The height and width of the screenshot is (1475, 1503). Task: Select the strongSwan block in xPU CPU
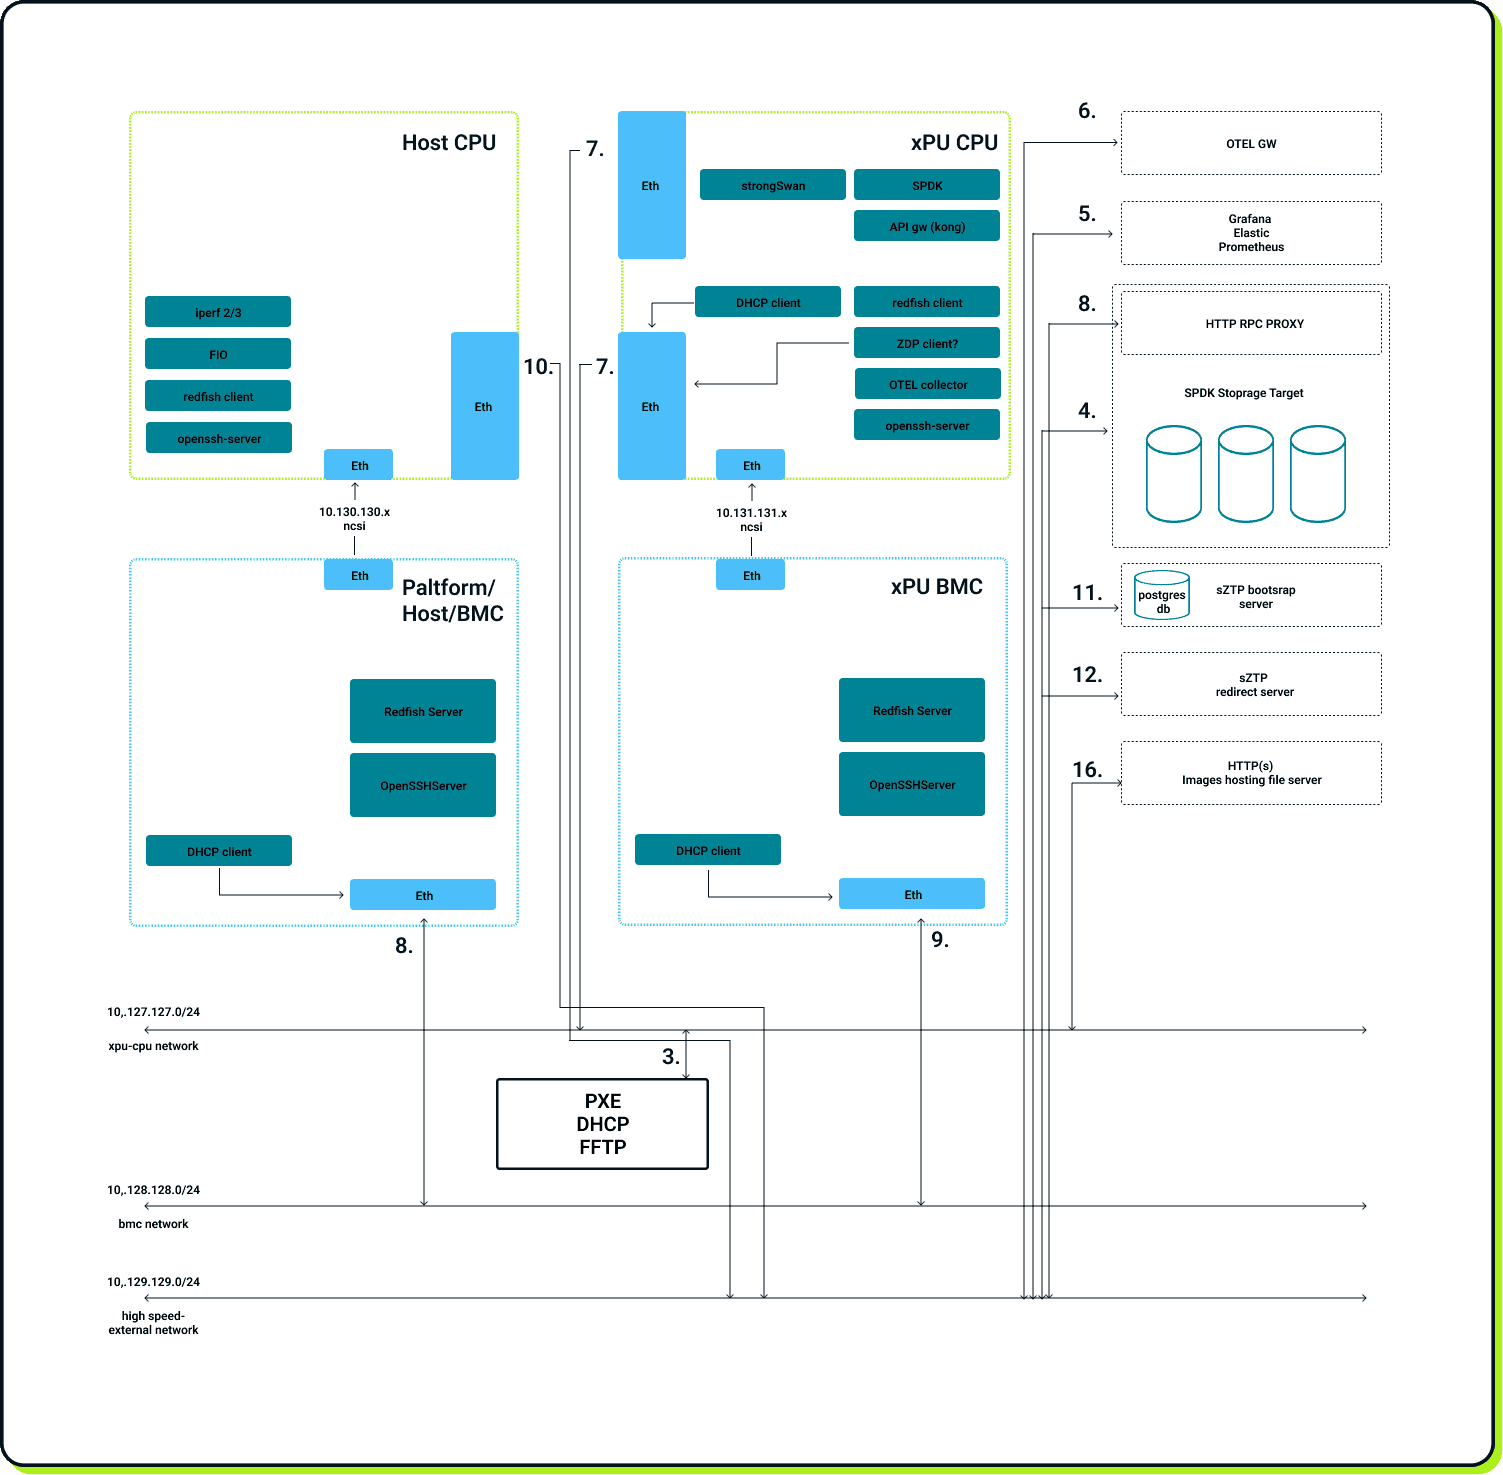click(x=772, y=184)
